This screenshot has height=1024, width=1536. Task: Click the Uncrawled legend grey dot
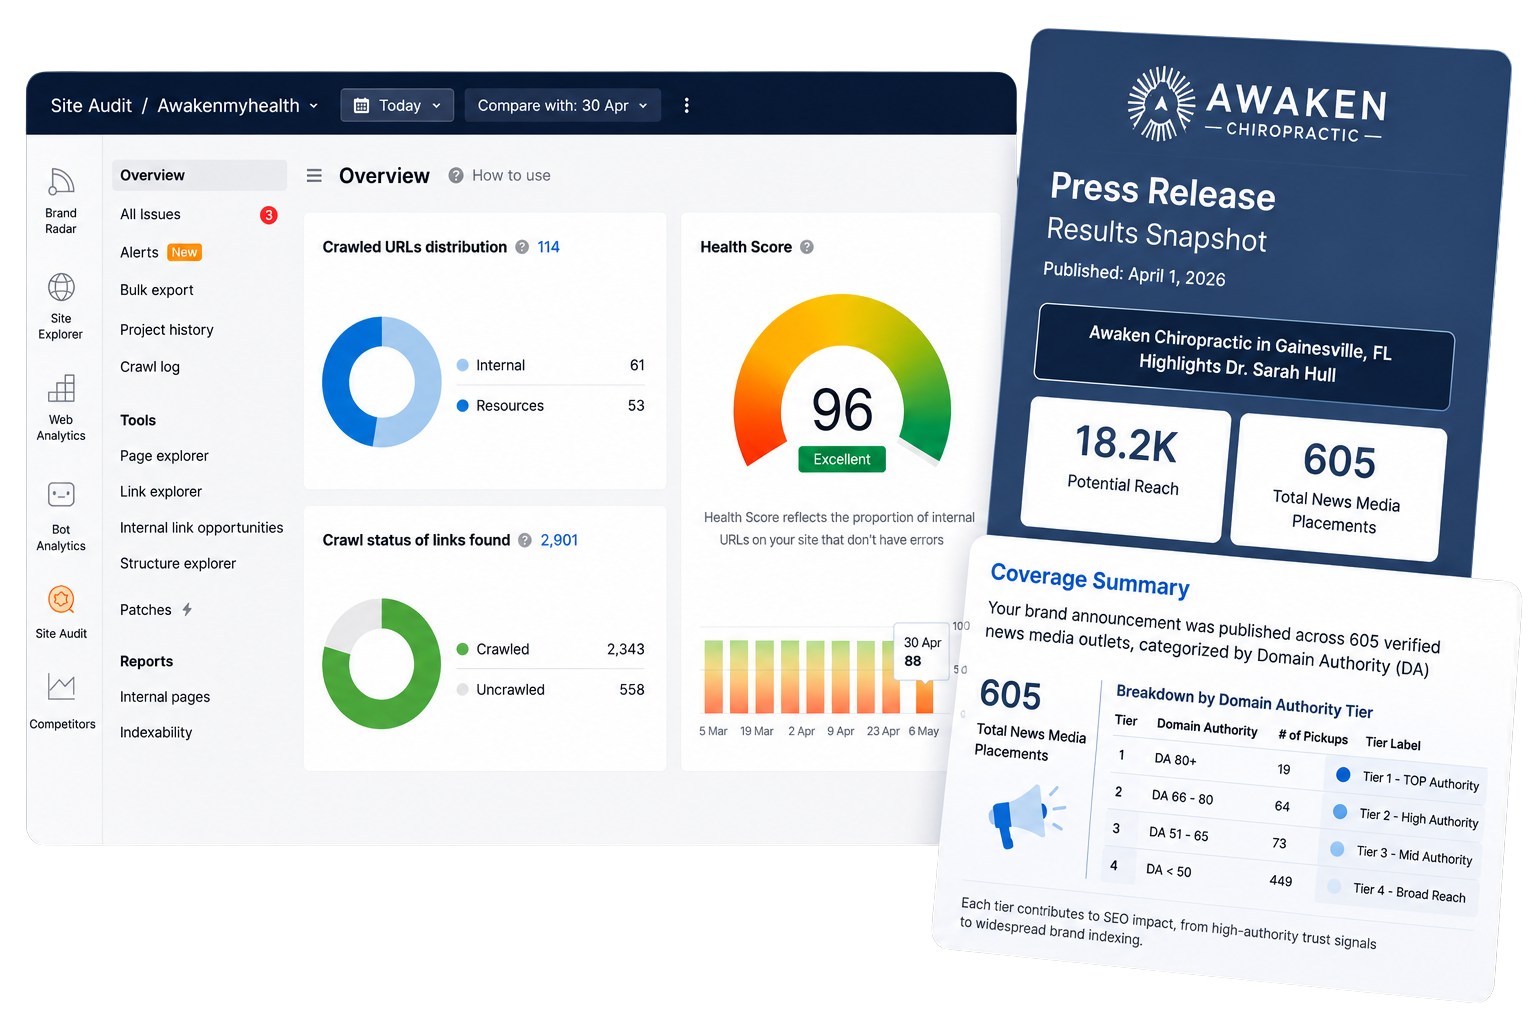(x=463, y=689)
